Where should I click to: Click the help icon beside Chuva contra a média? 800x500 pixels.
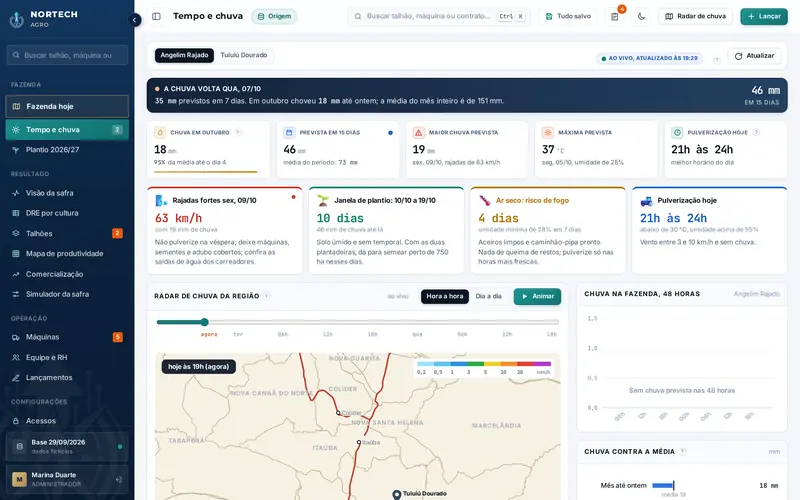click(683, 452)
